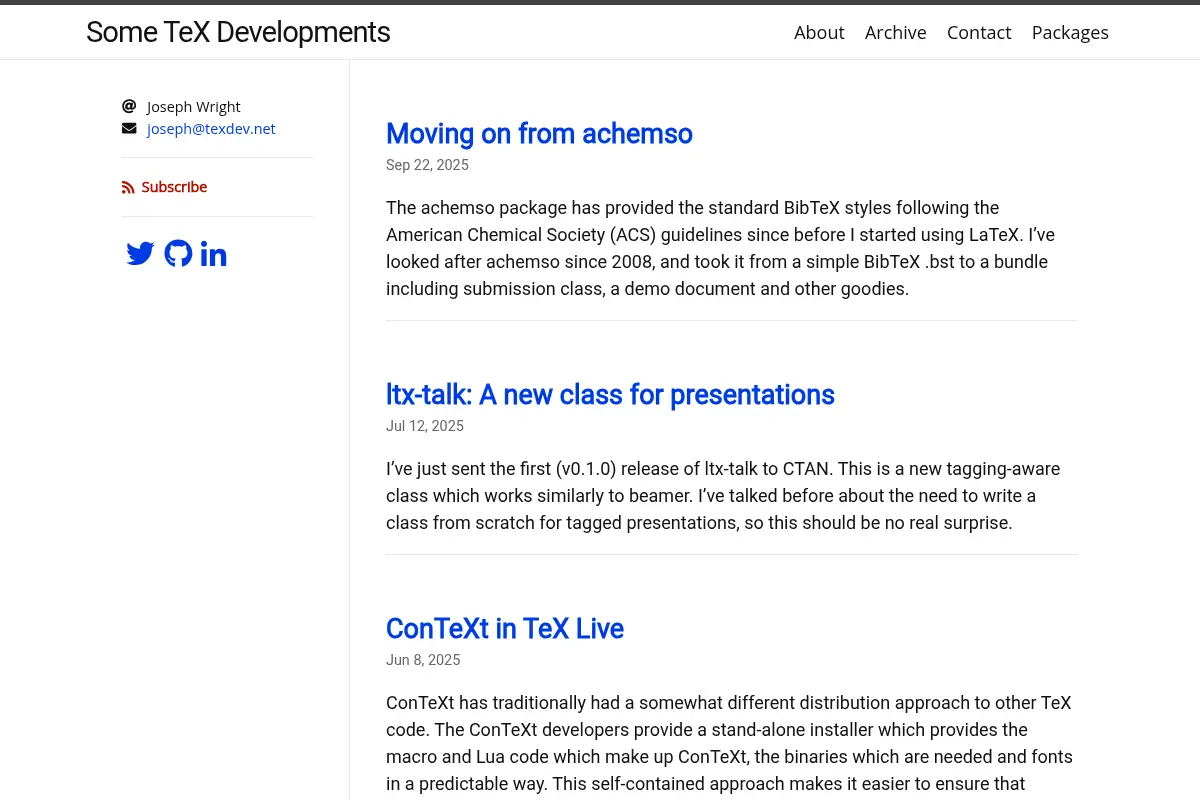Open the Archive menu item
Image resolution: width=1200 pixels, height=800 pixels.
tap(895, 32)
